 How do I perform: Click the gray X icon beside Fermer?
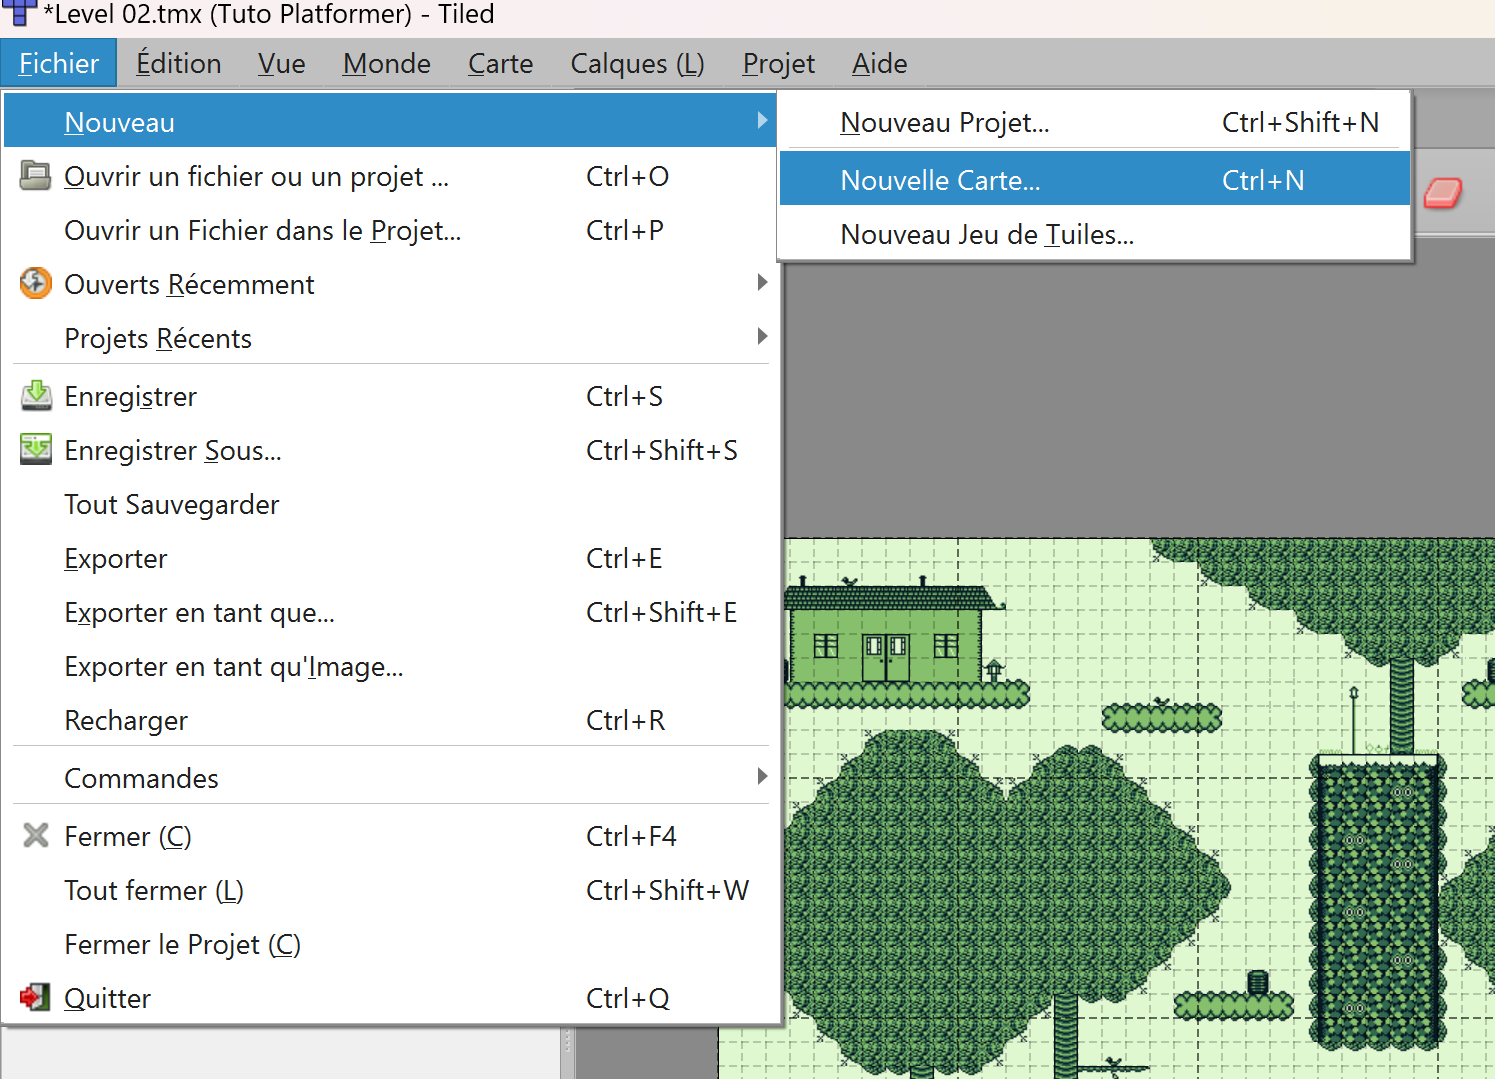click(36, 836)
